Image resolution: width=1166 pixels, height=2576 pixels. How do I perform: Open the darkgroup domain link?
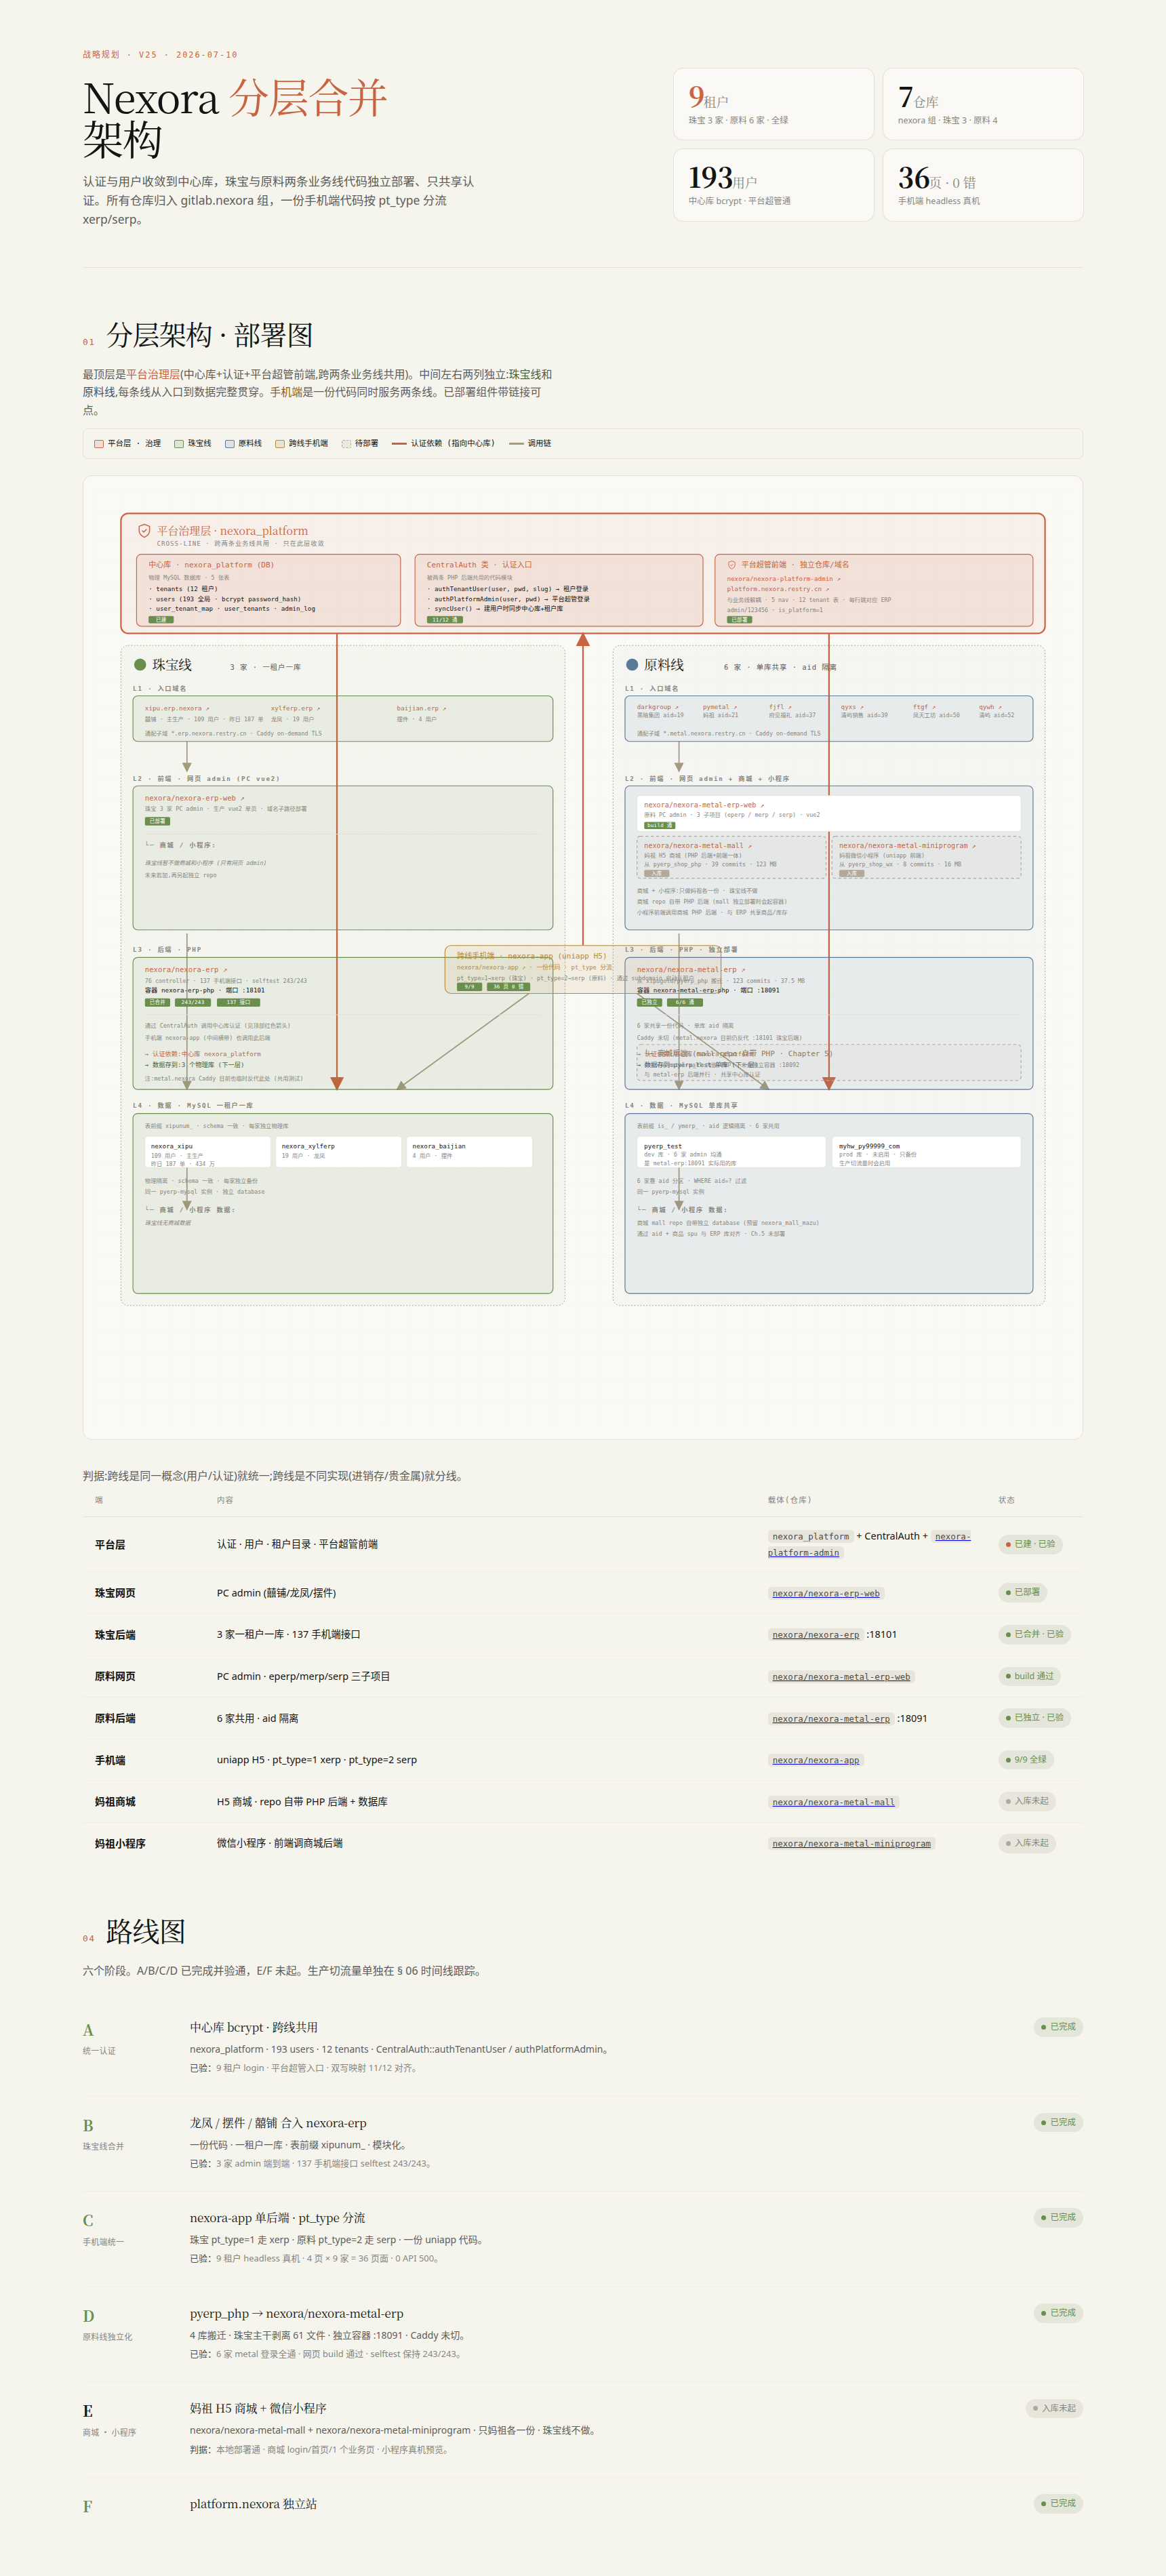pyautogui.click(x=657, y=707)
